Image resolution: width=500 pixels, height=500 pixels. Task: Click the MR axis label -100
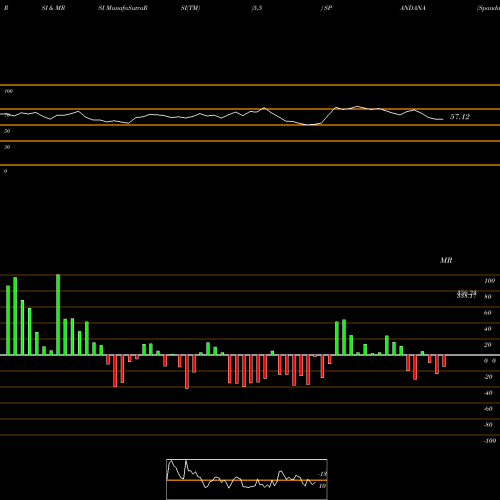489,441
